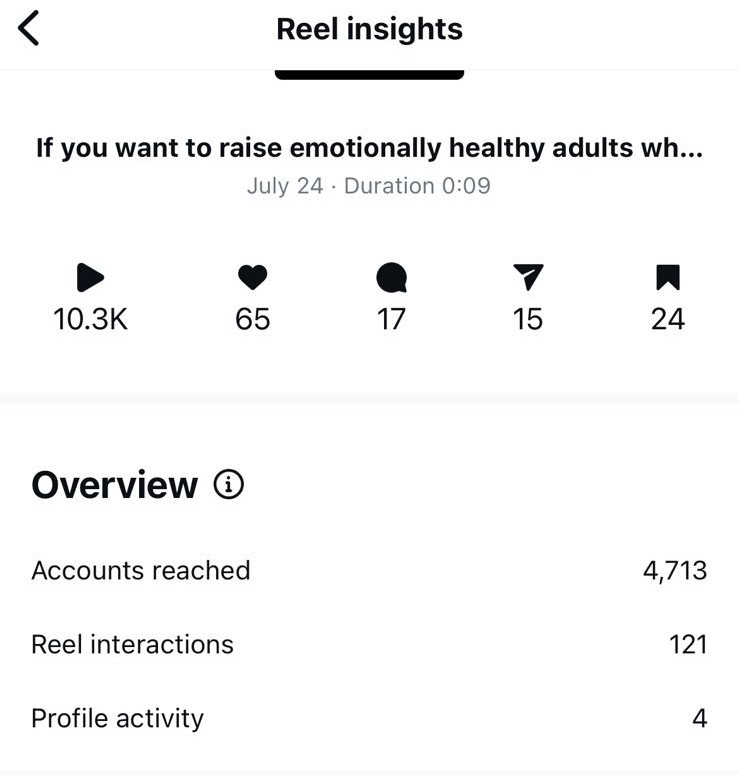The image size is (739, 775).
Task: Tap the saves bookmark icon
Action: coord(668,277)
